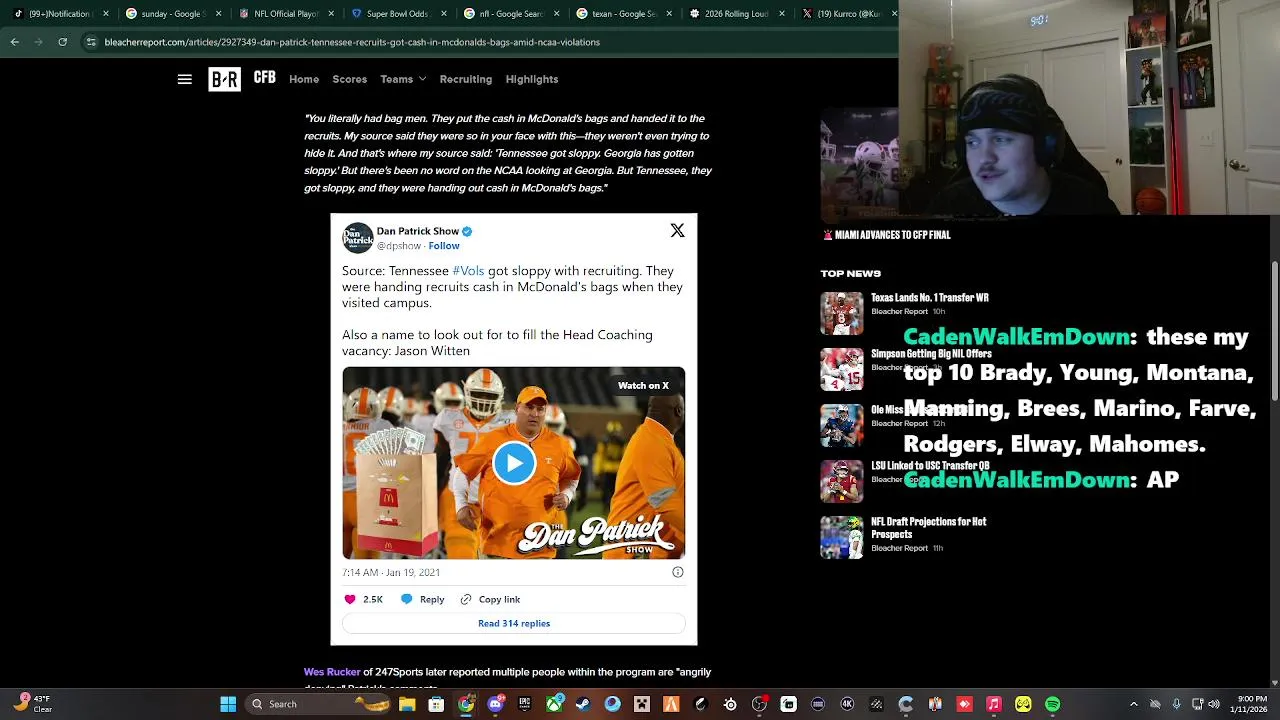Open Spotify from the taskbar

tap(1053, 704)
